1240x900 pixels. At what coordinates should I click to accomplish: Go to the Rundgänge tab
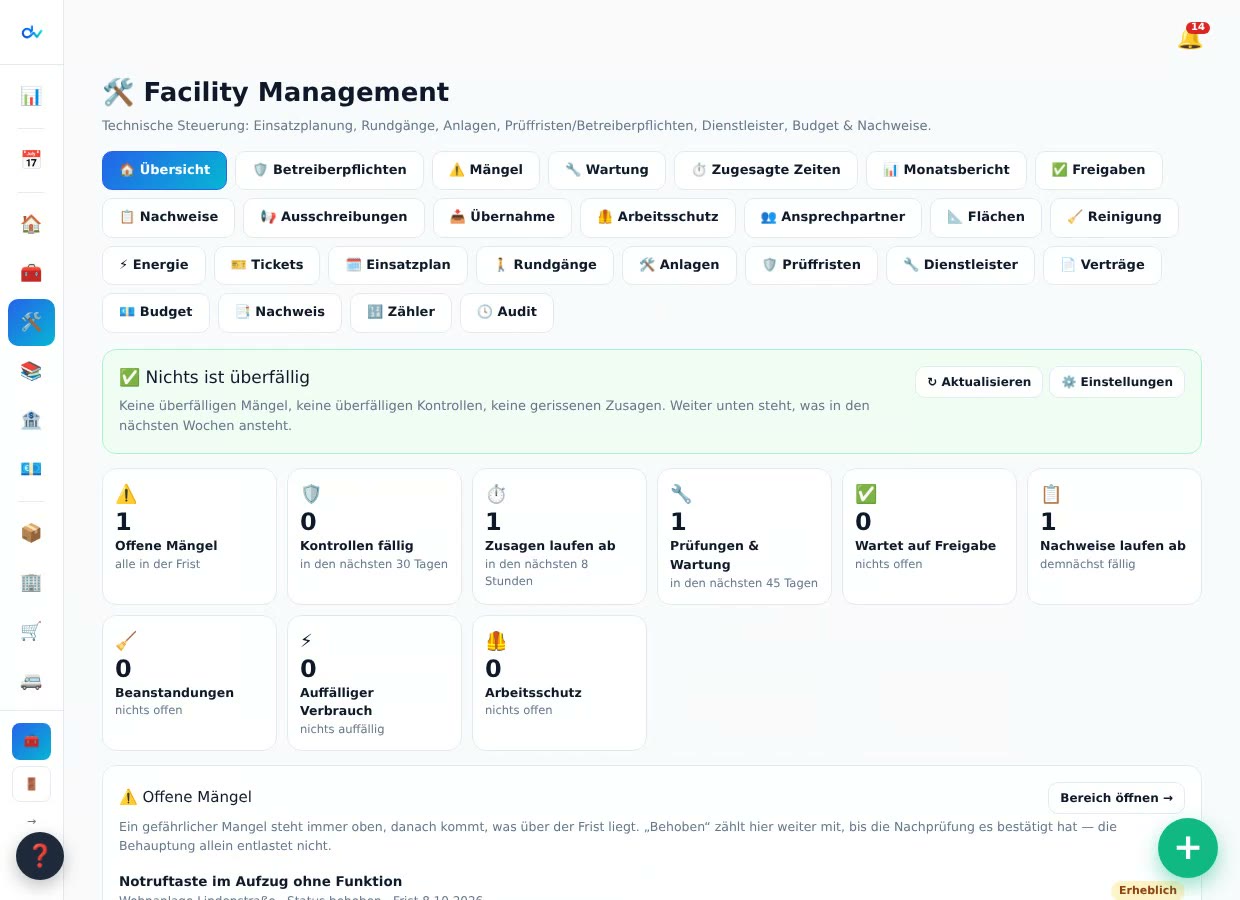pyautogui.click(x=545, y=265)
